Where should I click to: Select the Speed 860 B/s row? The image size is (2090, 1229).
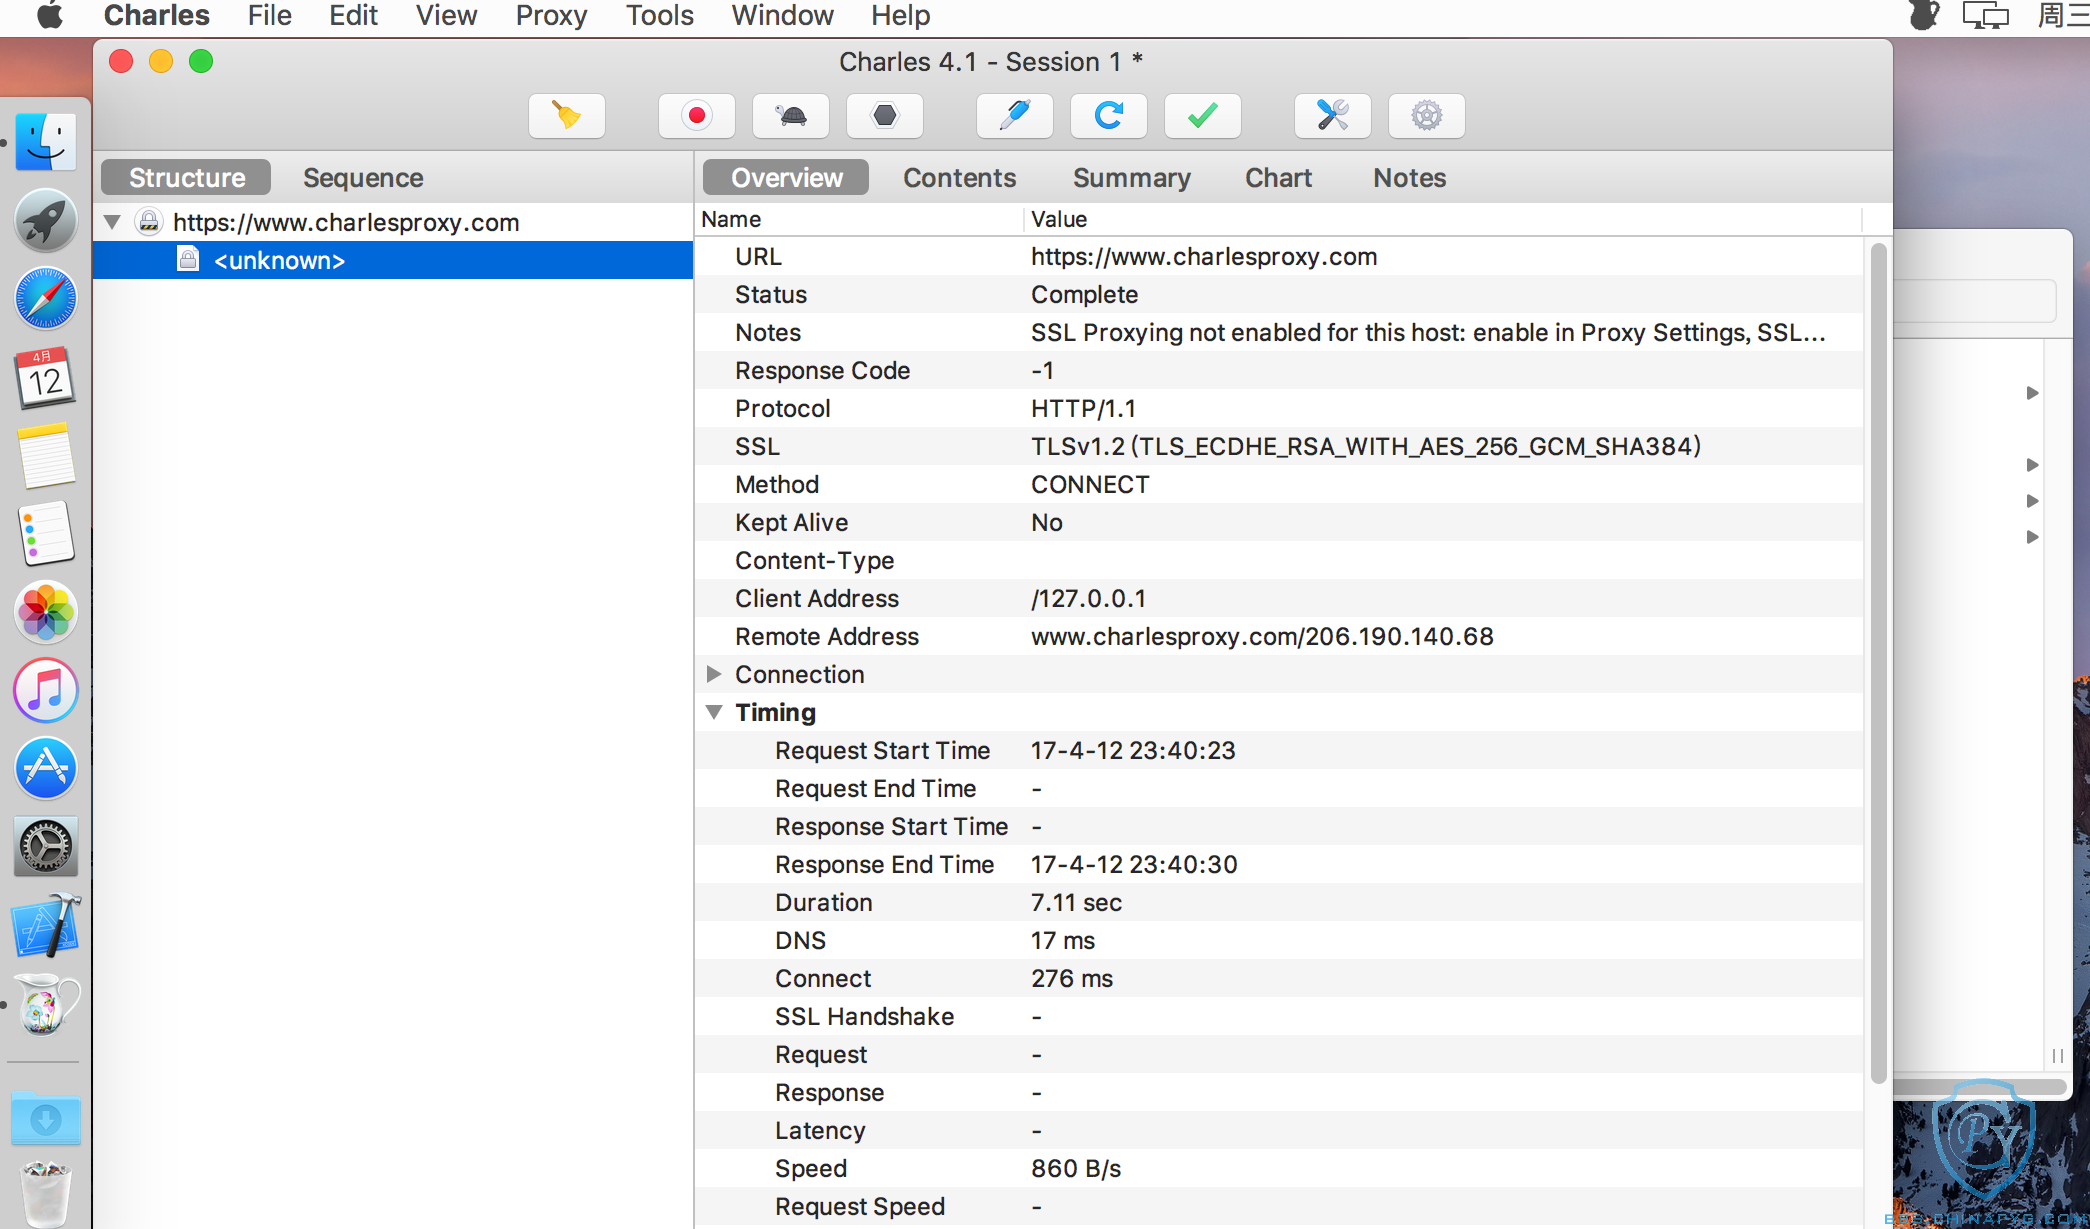click(1279, 1169)
